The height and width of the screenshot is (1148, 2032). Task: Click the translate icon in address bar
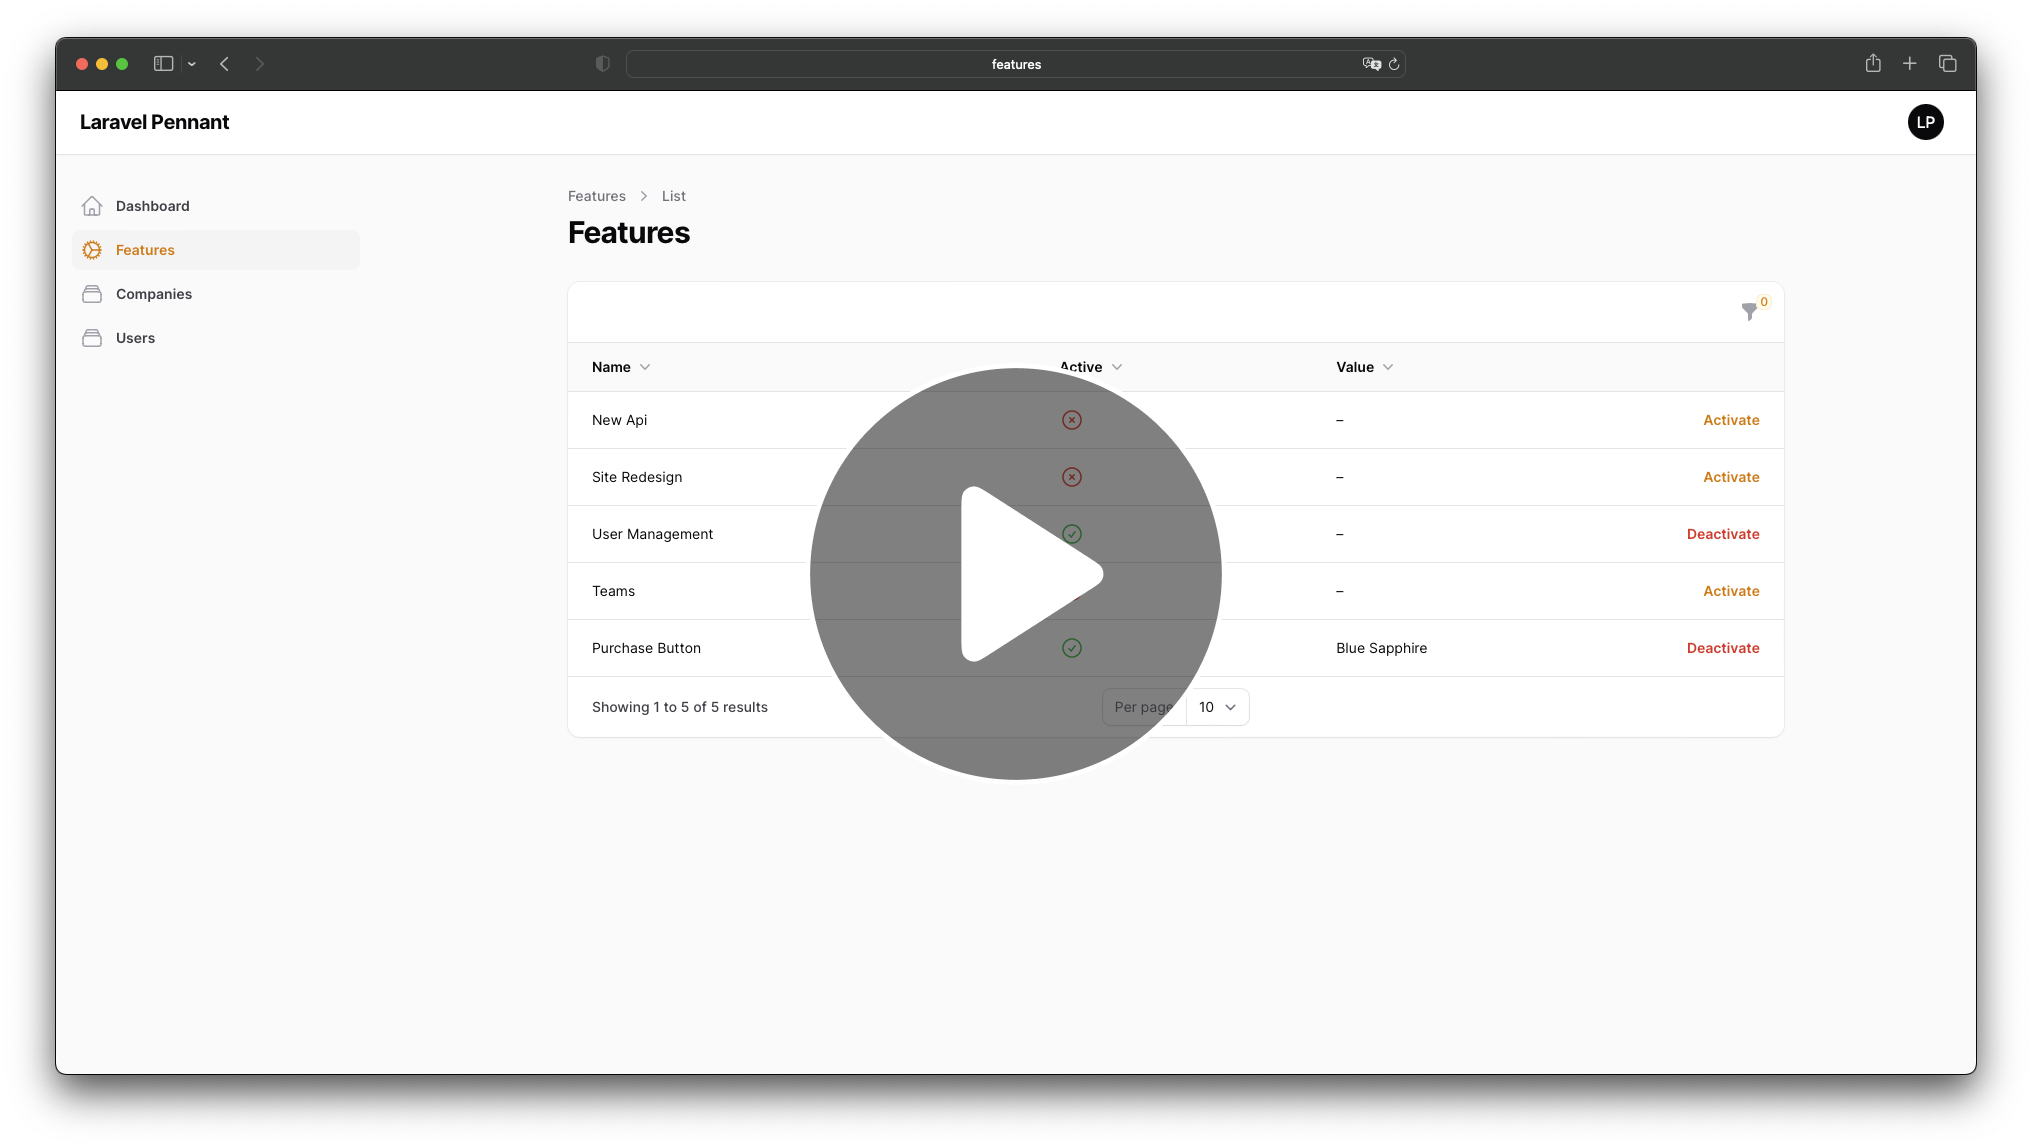click(1371, 64)
